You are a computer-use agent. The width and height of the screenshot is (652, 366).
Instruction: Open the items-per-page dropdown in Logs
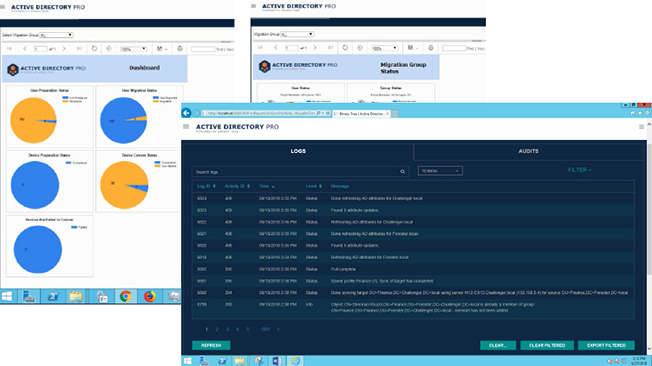(440, 171)
